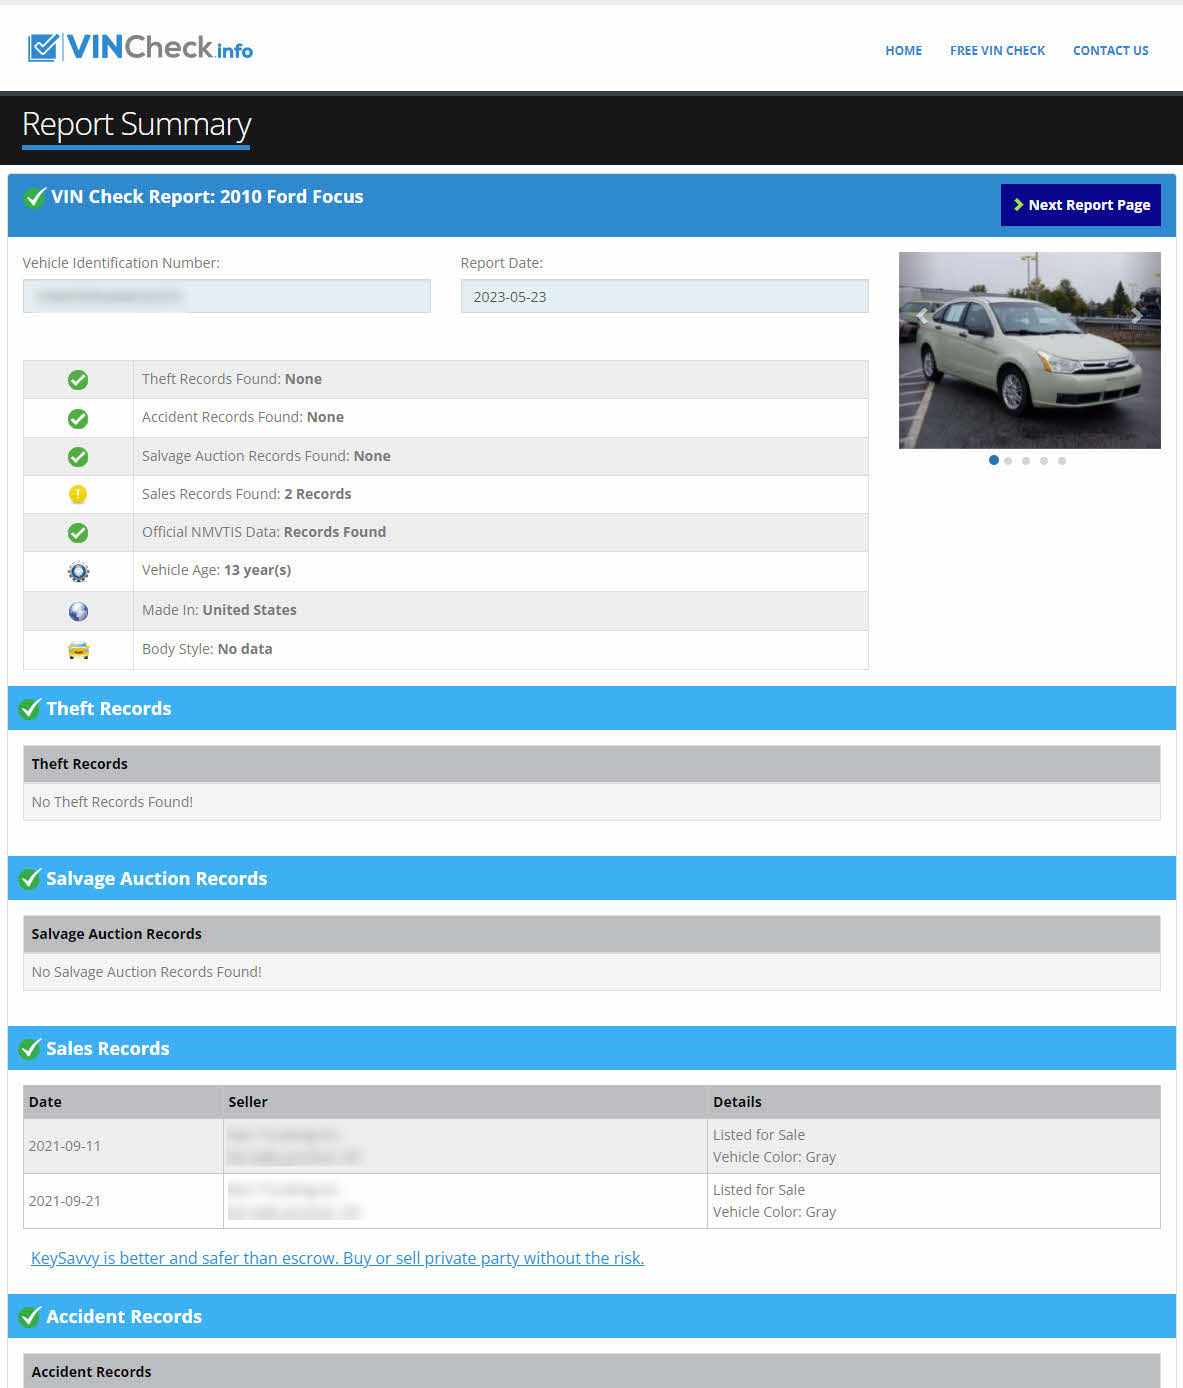Click green check icon beside Salvage Auction Records Found

click(78, 457)
